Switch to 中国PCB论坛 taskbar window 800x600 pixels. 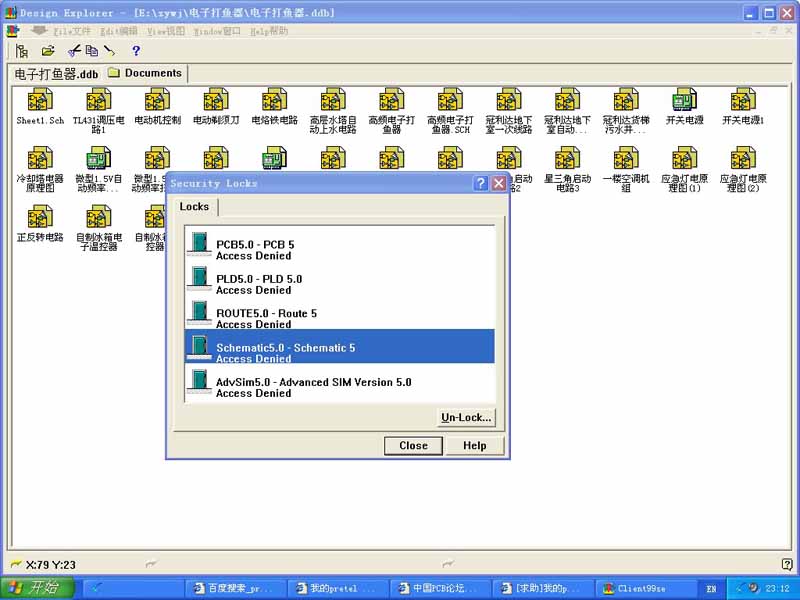pyautogui.click(x=439, y=588)
